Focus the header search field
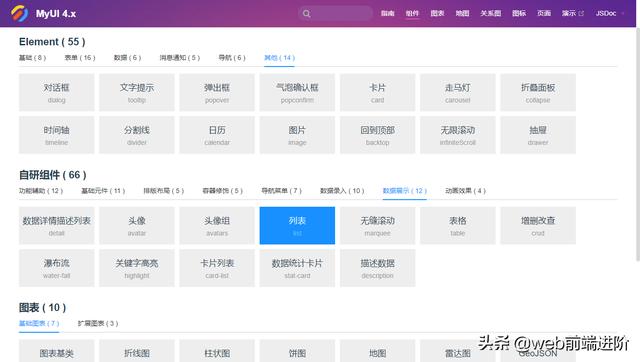This screenshot has width=640, height=362. [x=335, y=13]
